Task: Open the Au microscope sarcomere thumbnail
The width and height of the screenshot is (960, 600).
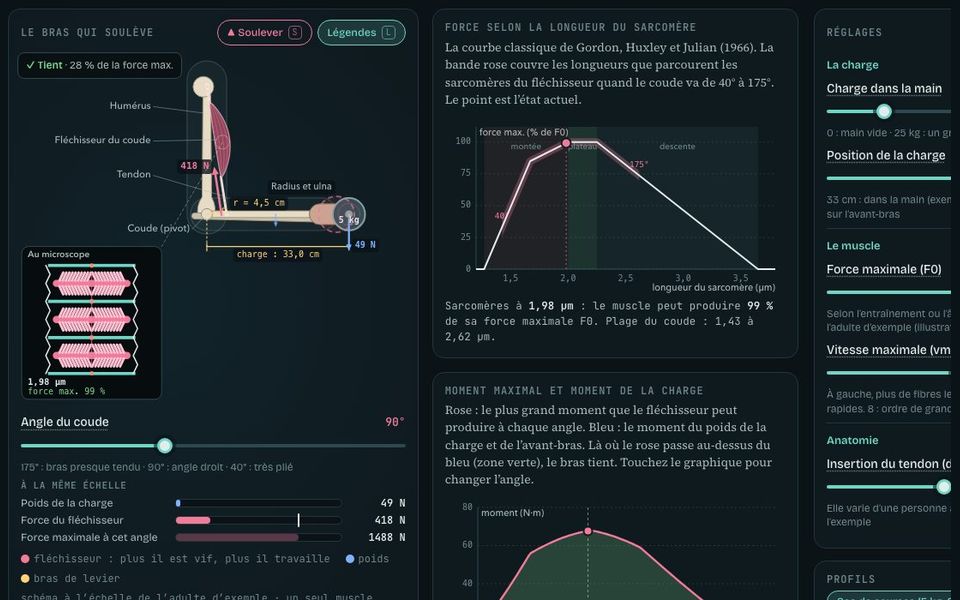Action: click(x=91, y=323)
